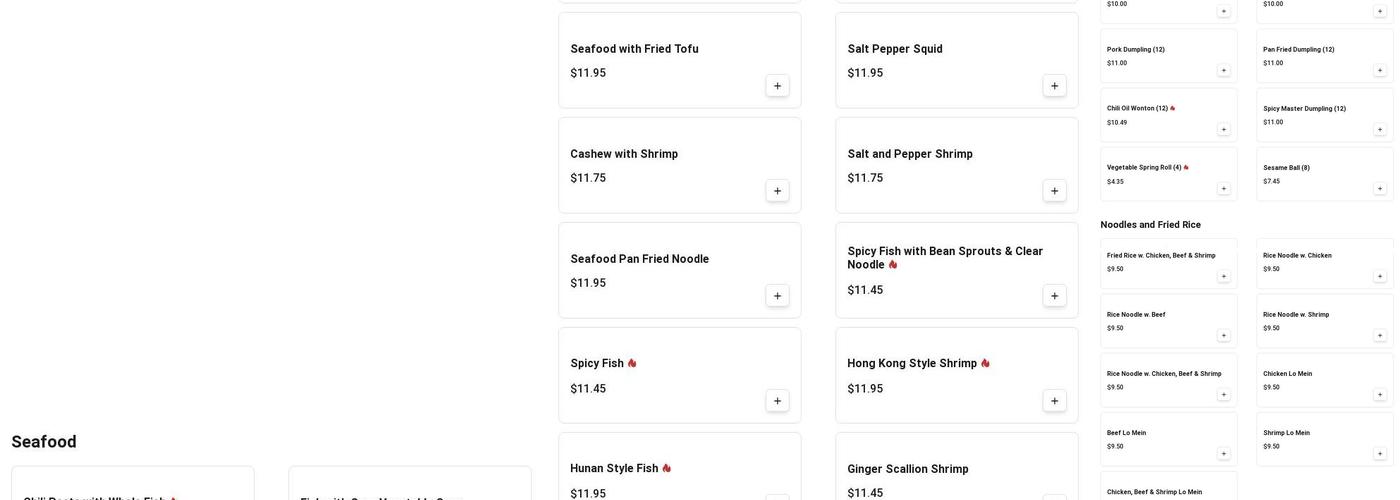Add Spicy Fish with Bean Sprouts dish
This screenshot has height=500, width=1400.
(x=1054, y=296)
